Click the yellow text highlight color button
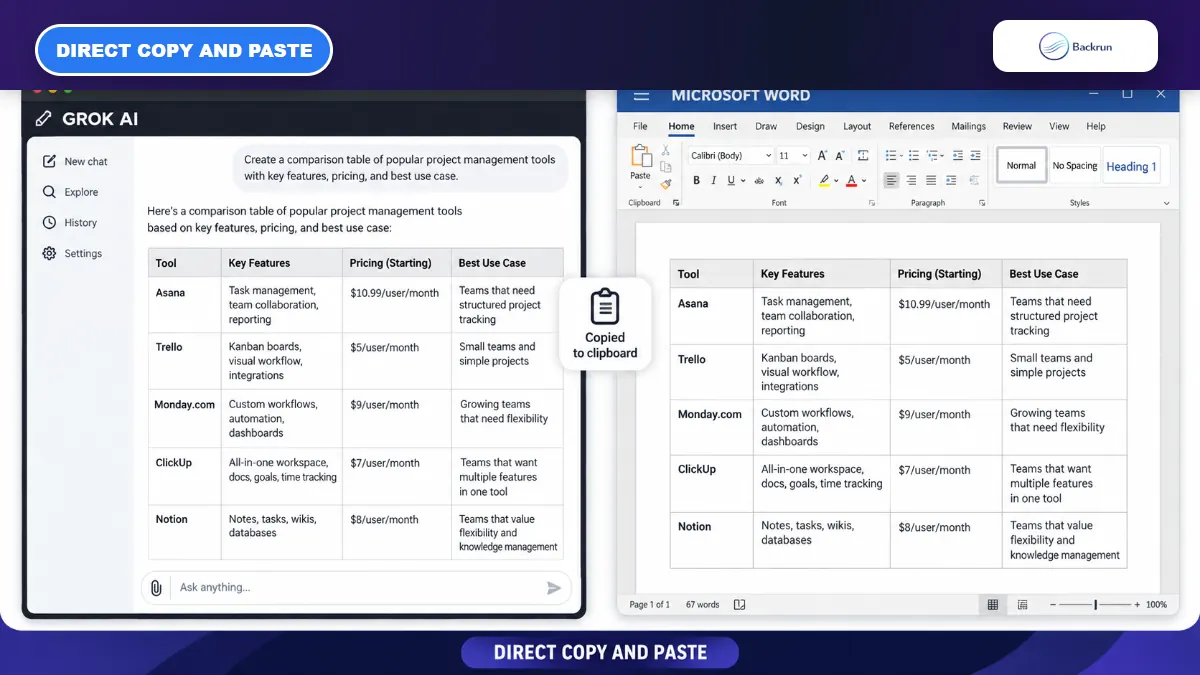The width and height of the screenshot is (1200, 675). click(824, 181)
